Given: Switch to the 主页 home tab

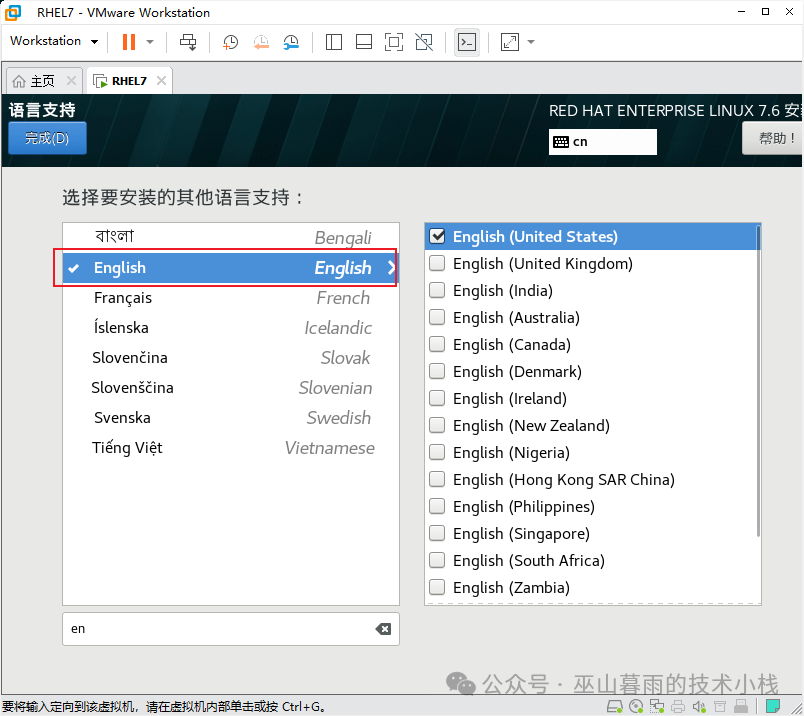Looking at the screenshot, I should pos(42,81).
